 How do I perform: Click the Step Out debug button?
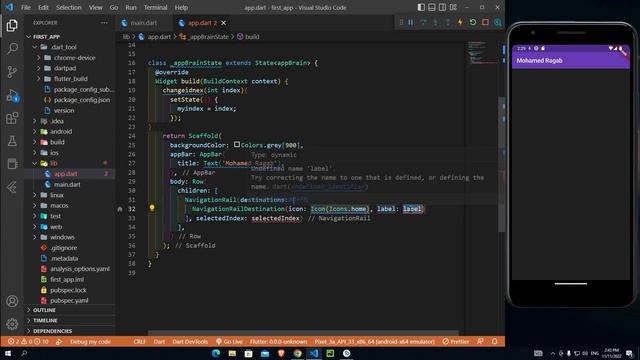point(447,22)
